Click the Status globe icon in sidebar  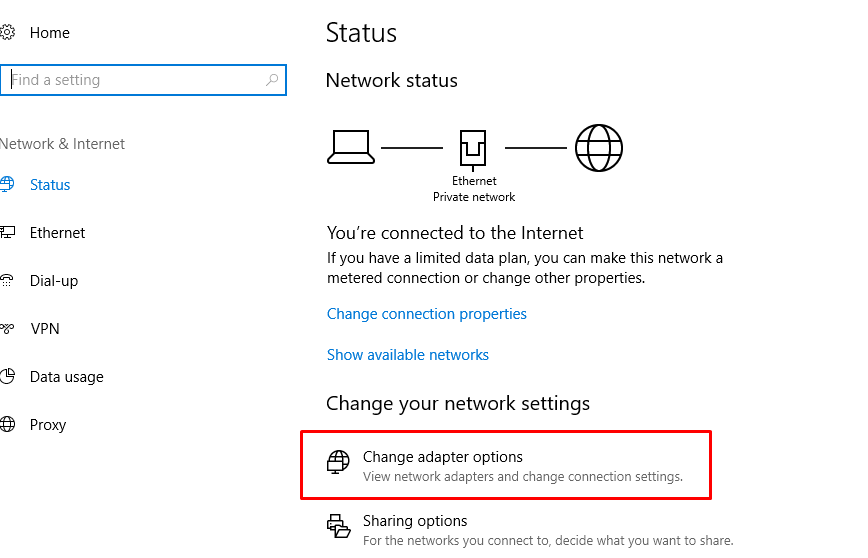pyautogui.click(x=7, y=185)
